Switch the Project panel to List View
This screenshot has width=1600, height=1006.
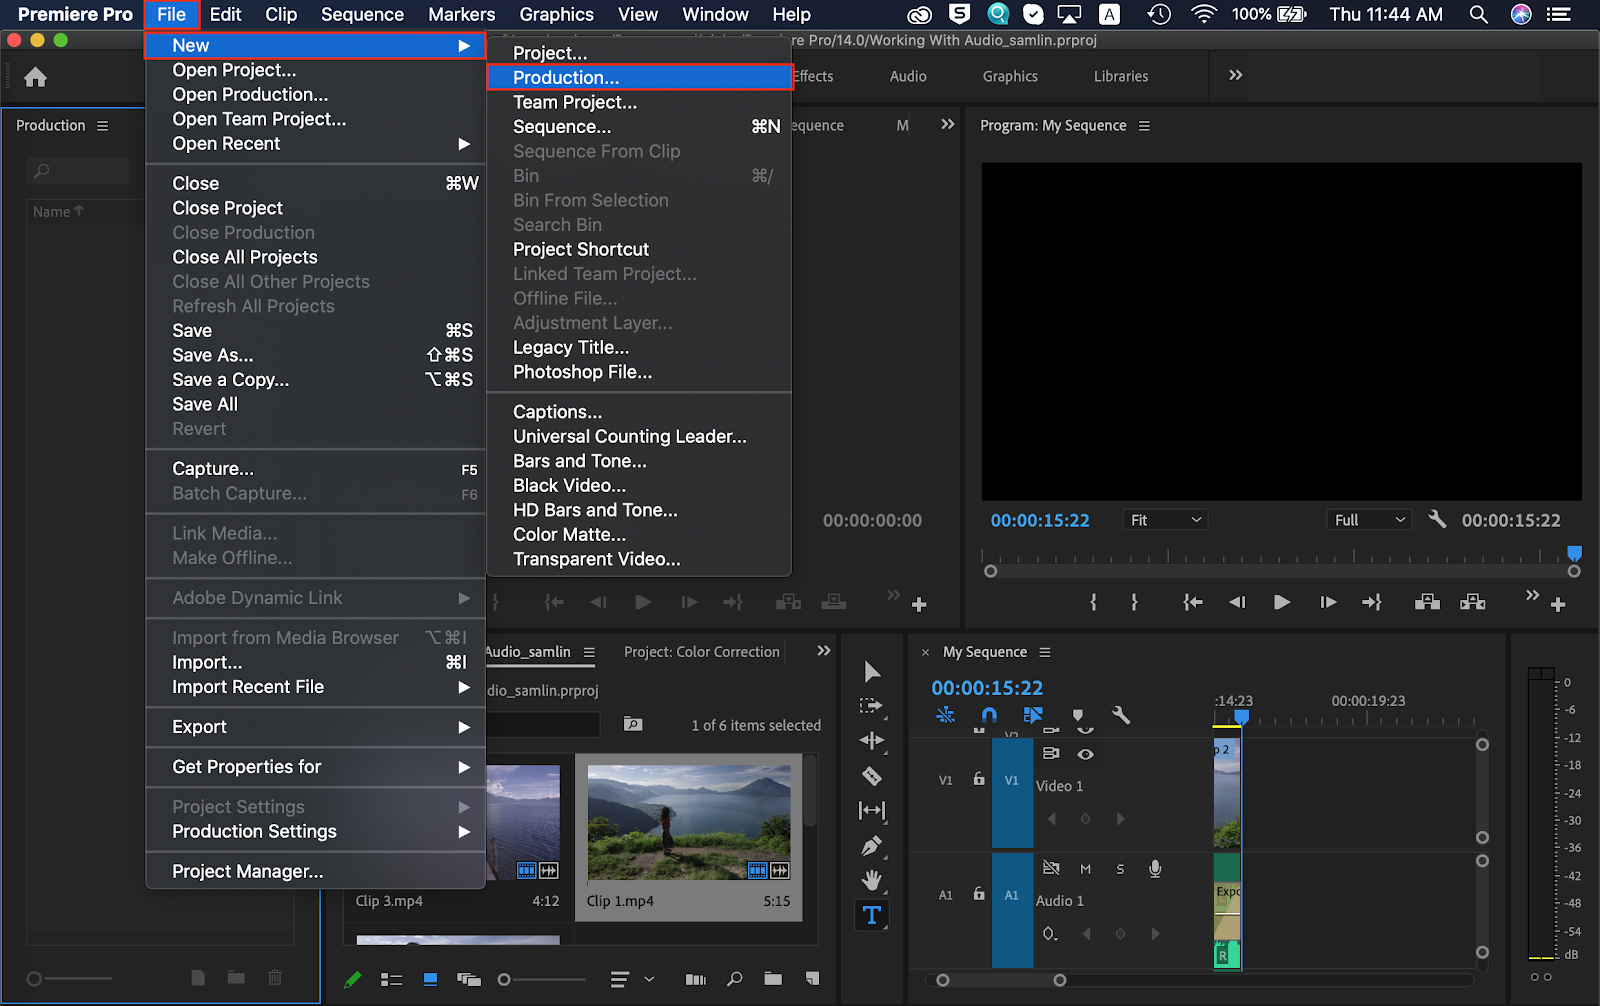coord(392,980)
